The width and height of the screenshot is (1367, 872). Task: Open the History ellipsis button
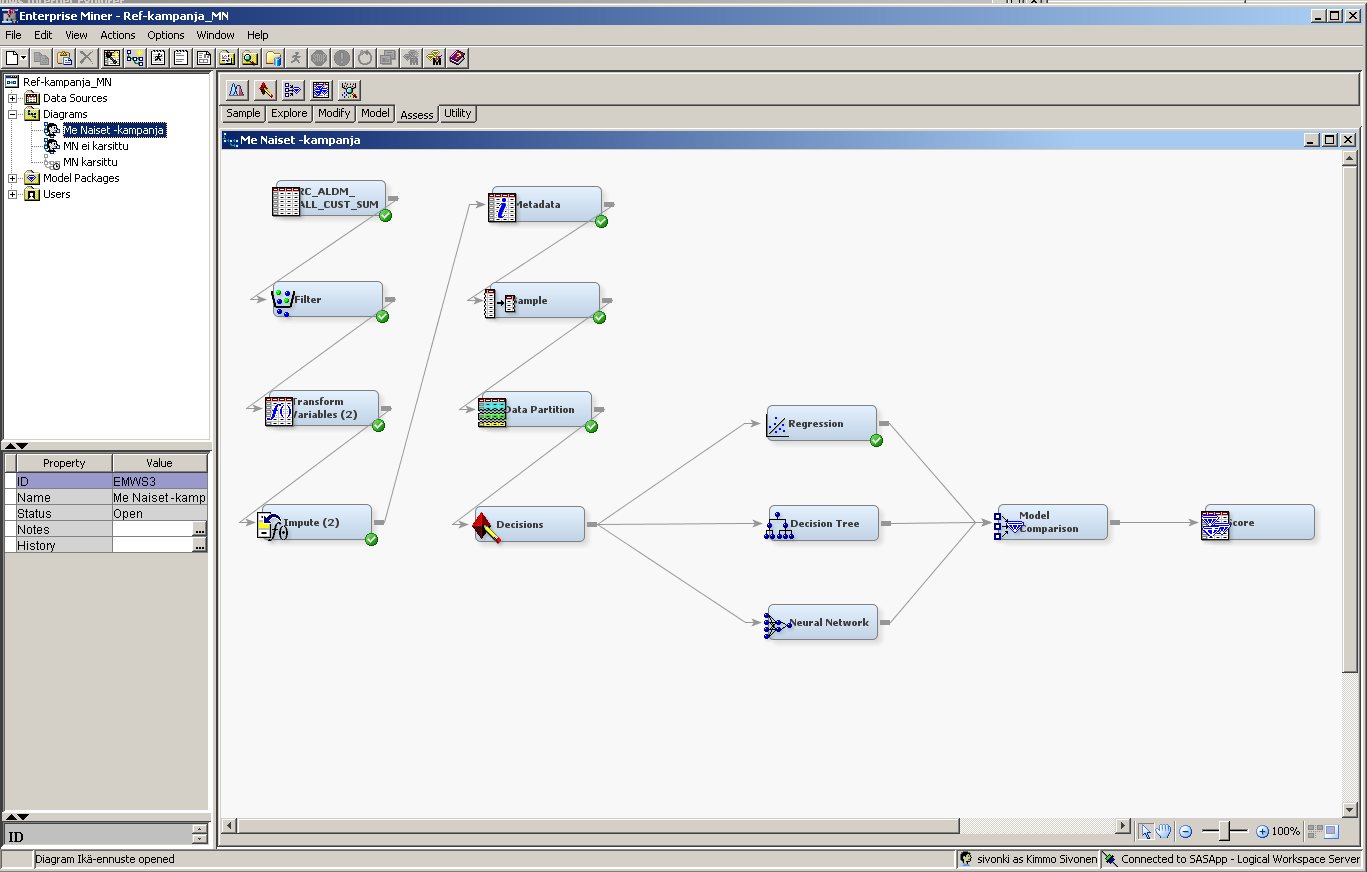(x=200, y=546)
